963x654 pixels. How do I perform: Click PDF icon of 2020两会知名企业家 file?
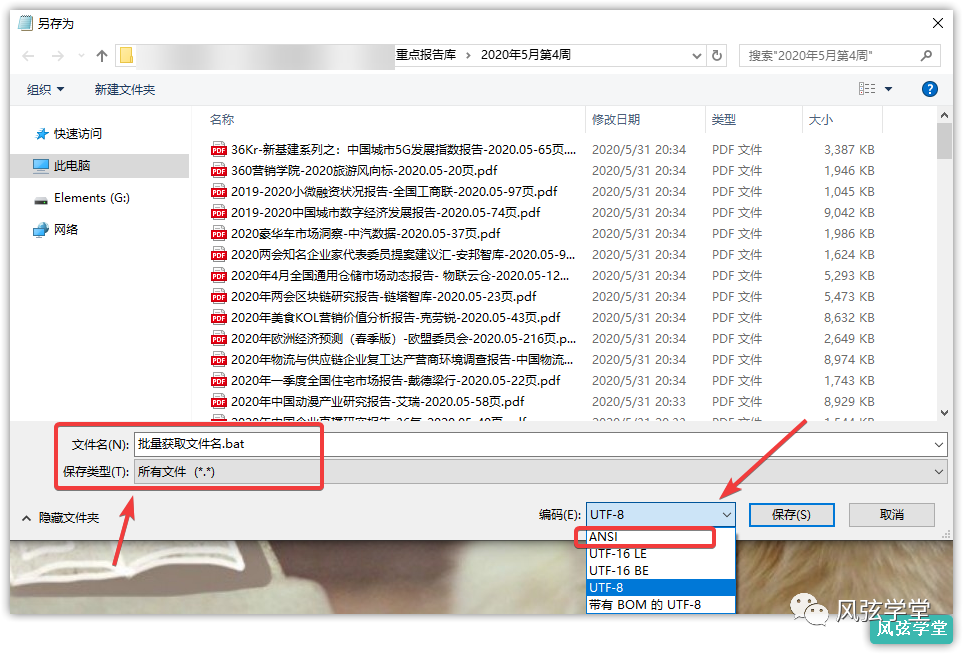[219, 254]
